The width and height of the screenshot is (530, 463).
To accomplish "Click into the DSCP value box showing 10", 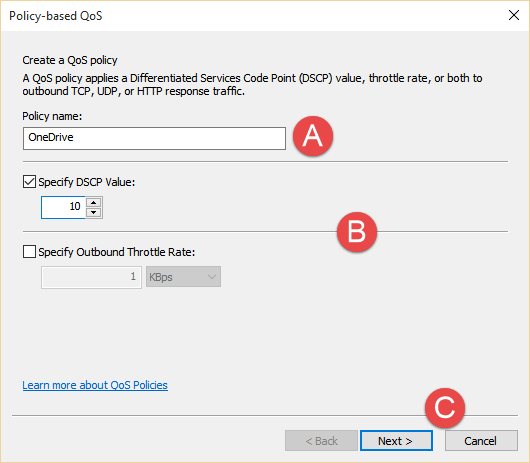I will coord(63,207).
